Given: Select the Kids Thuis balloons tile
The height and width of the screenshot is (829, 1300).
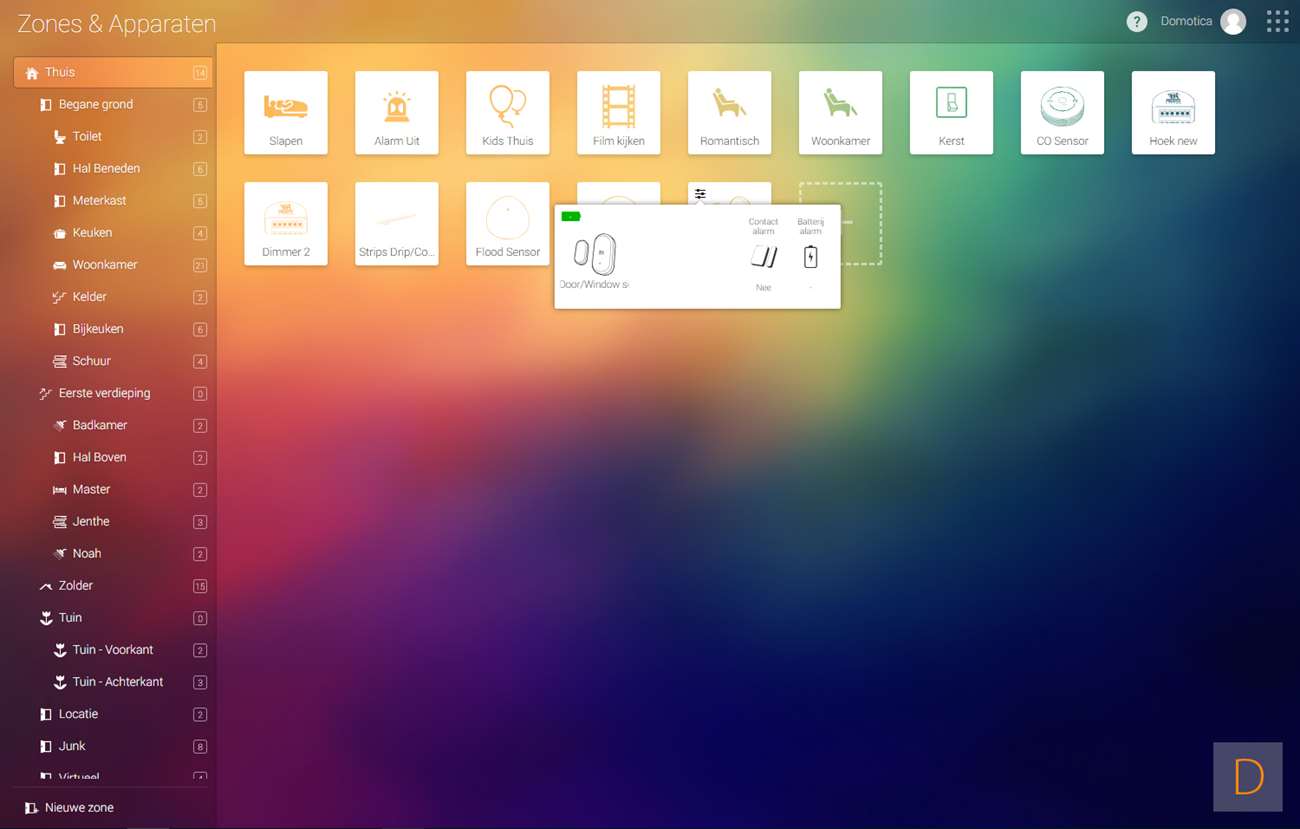Looking at the screenshot, I should point(508,112).
